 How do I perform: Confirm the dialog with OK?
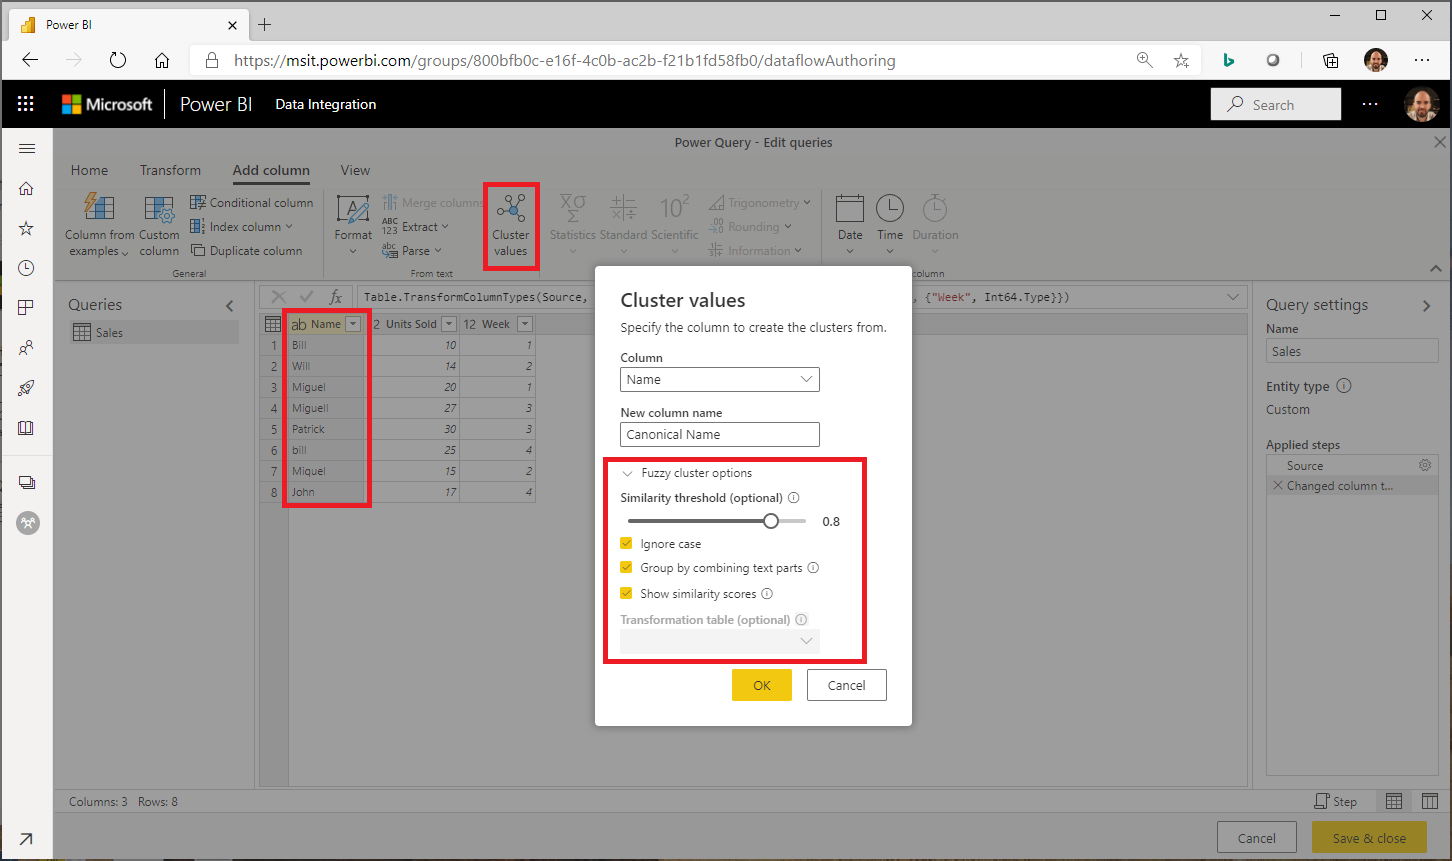pyautogui.click(x=762, y=685)
